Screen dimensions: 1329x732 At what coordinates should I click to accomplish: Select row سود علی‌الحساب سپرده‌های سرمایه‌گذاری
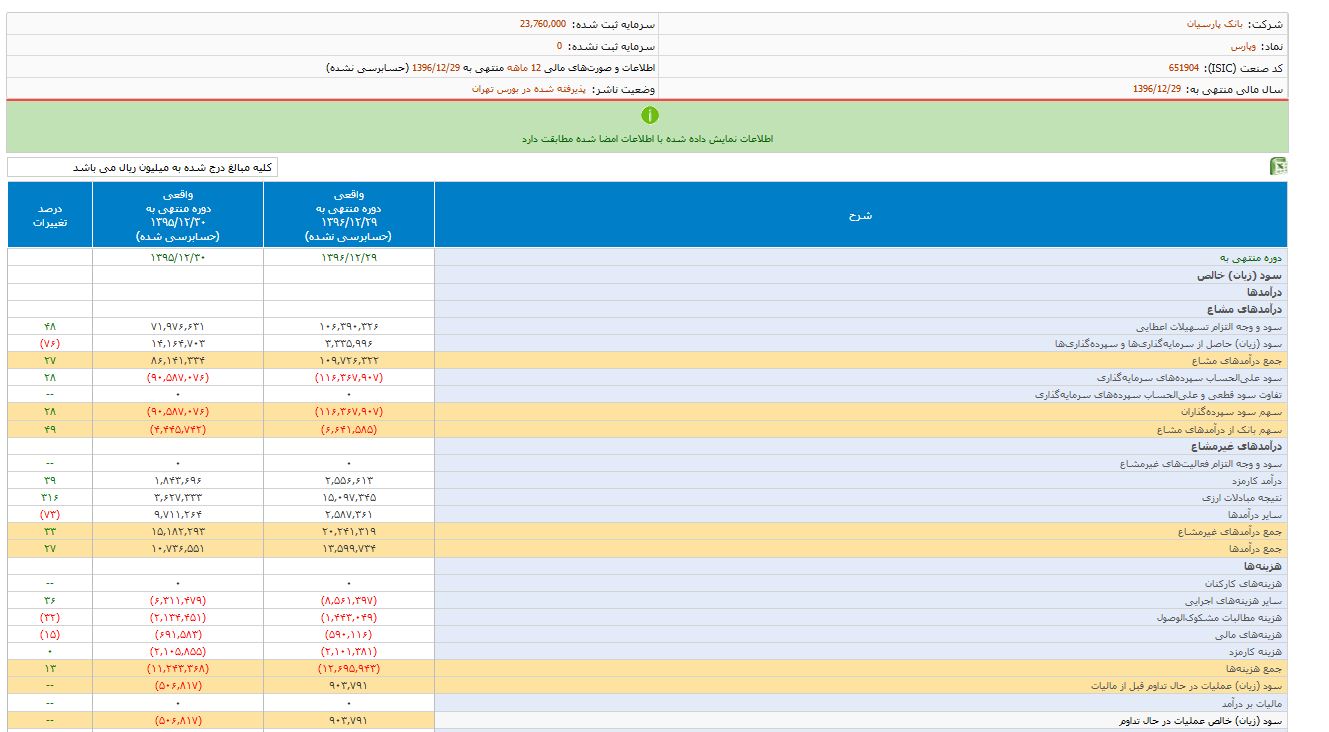point(647,378)
